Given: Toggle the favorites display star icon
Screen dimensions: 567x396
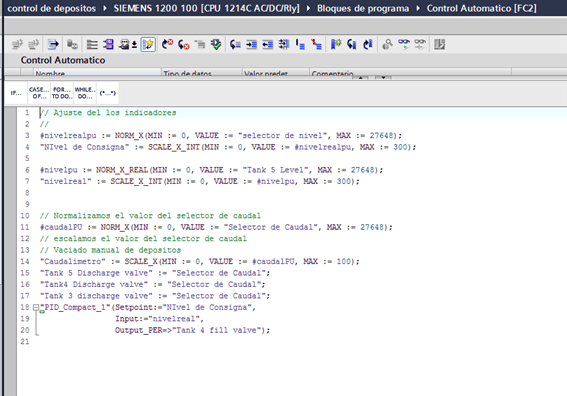Looking at the screenshot, I should [148, 44].
